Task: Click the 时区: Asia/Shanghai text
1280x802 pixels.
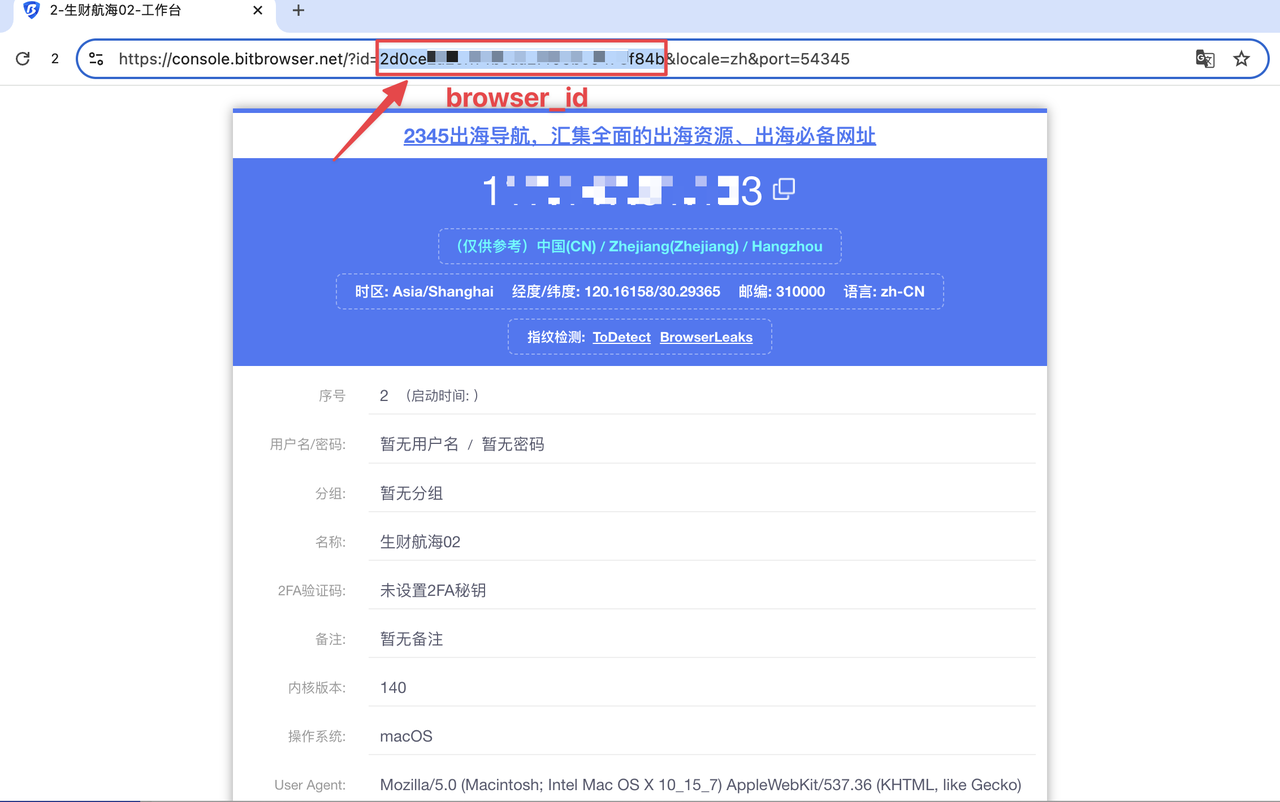Action: click(424, 292)
